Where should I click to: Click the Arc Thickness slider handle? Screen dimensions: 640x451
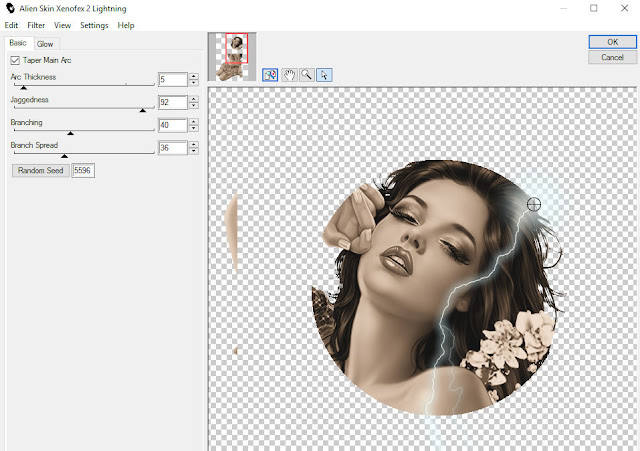pyautogui.click(x=24, y=88)
